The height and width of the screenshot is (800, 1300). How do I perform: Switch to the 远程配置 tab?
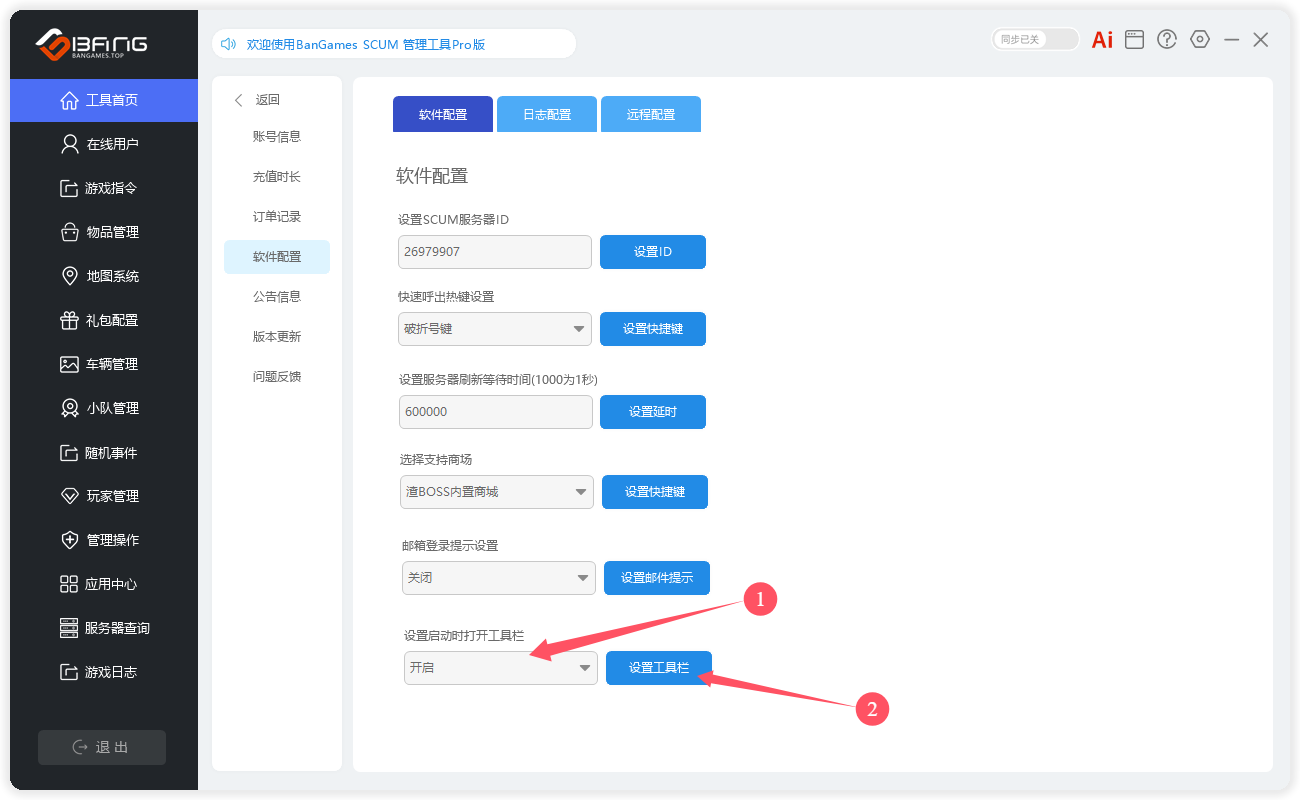[x=651, y=115]
